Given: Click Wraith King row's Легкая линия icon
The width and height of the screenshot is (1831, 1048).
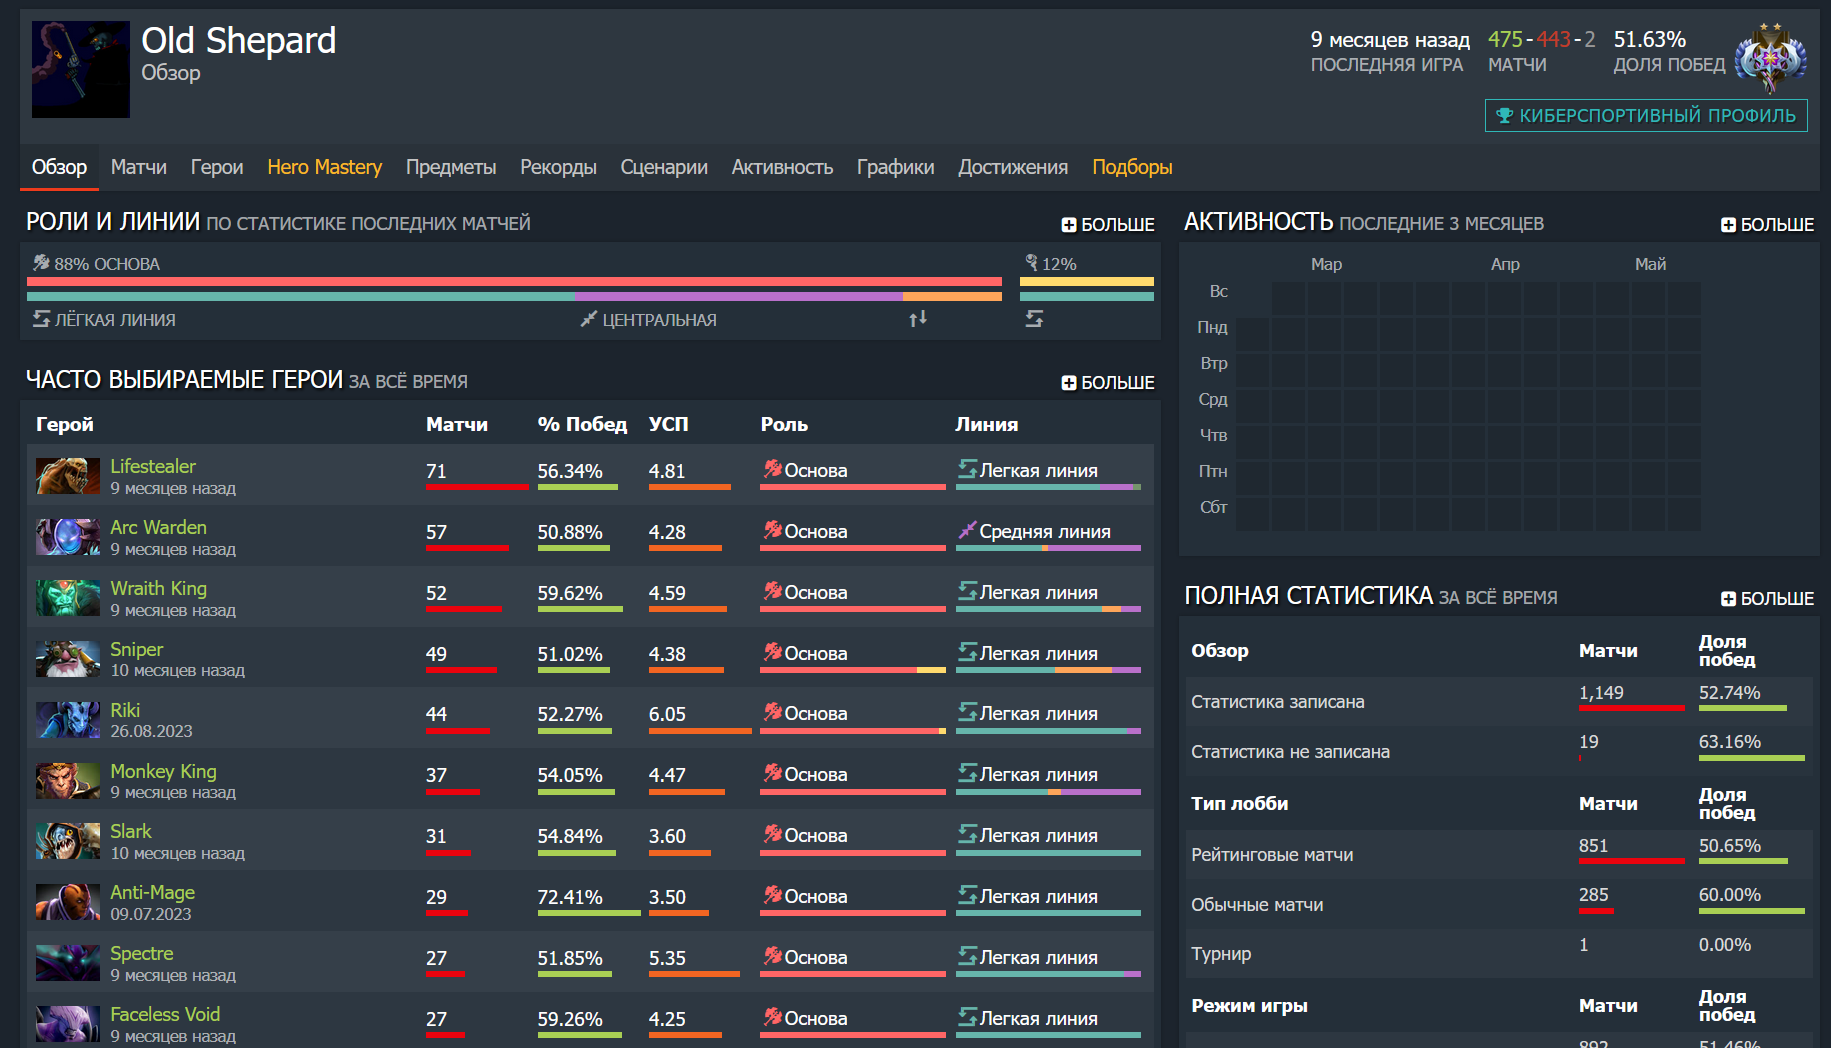Looking at the screenshot, I should pos(967,591).
